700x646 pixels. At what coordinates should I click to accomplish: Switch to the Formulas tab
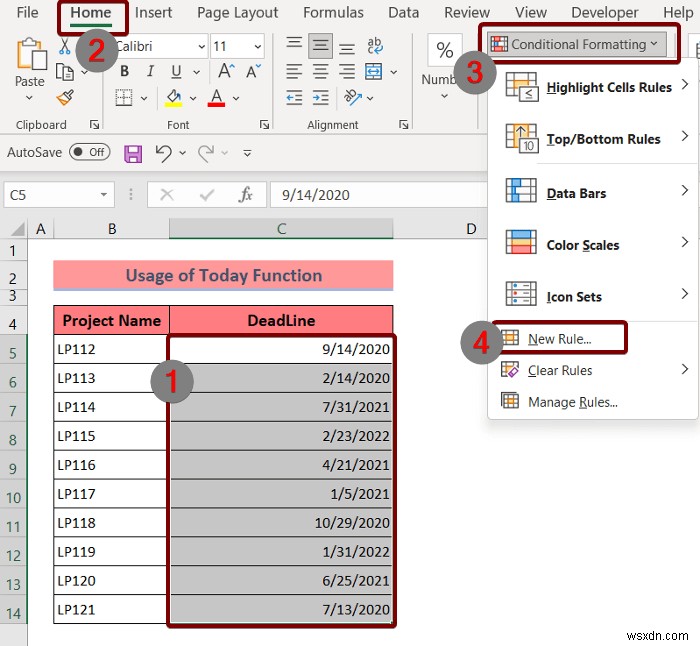click(x=333, y=13)
